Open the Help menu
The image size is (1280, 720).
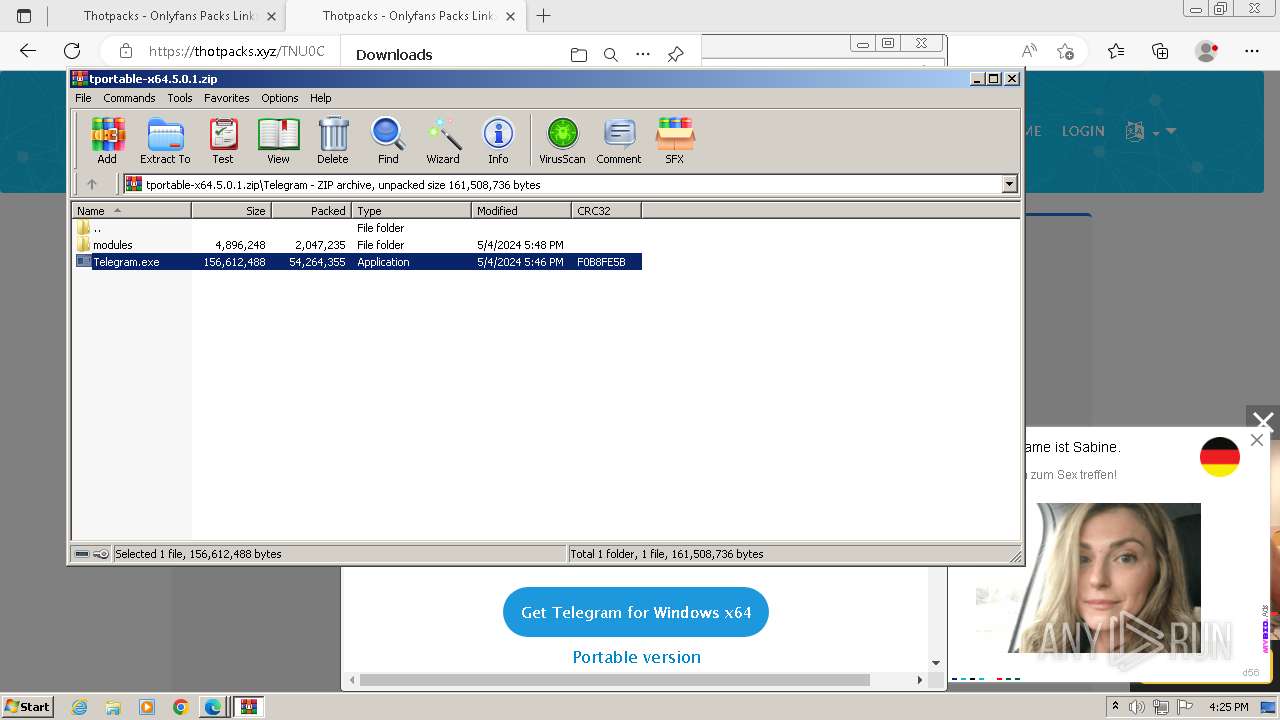[320, 98]
